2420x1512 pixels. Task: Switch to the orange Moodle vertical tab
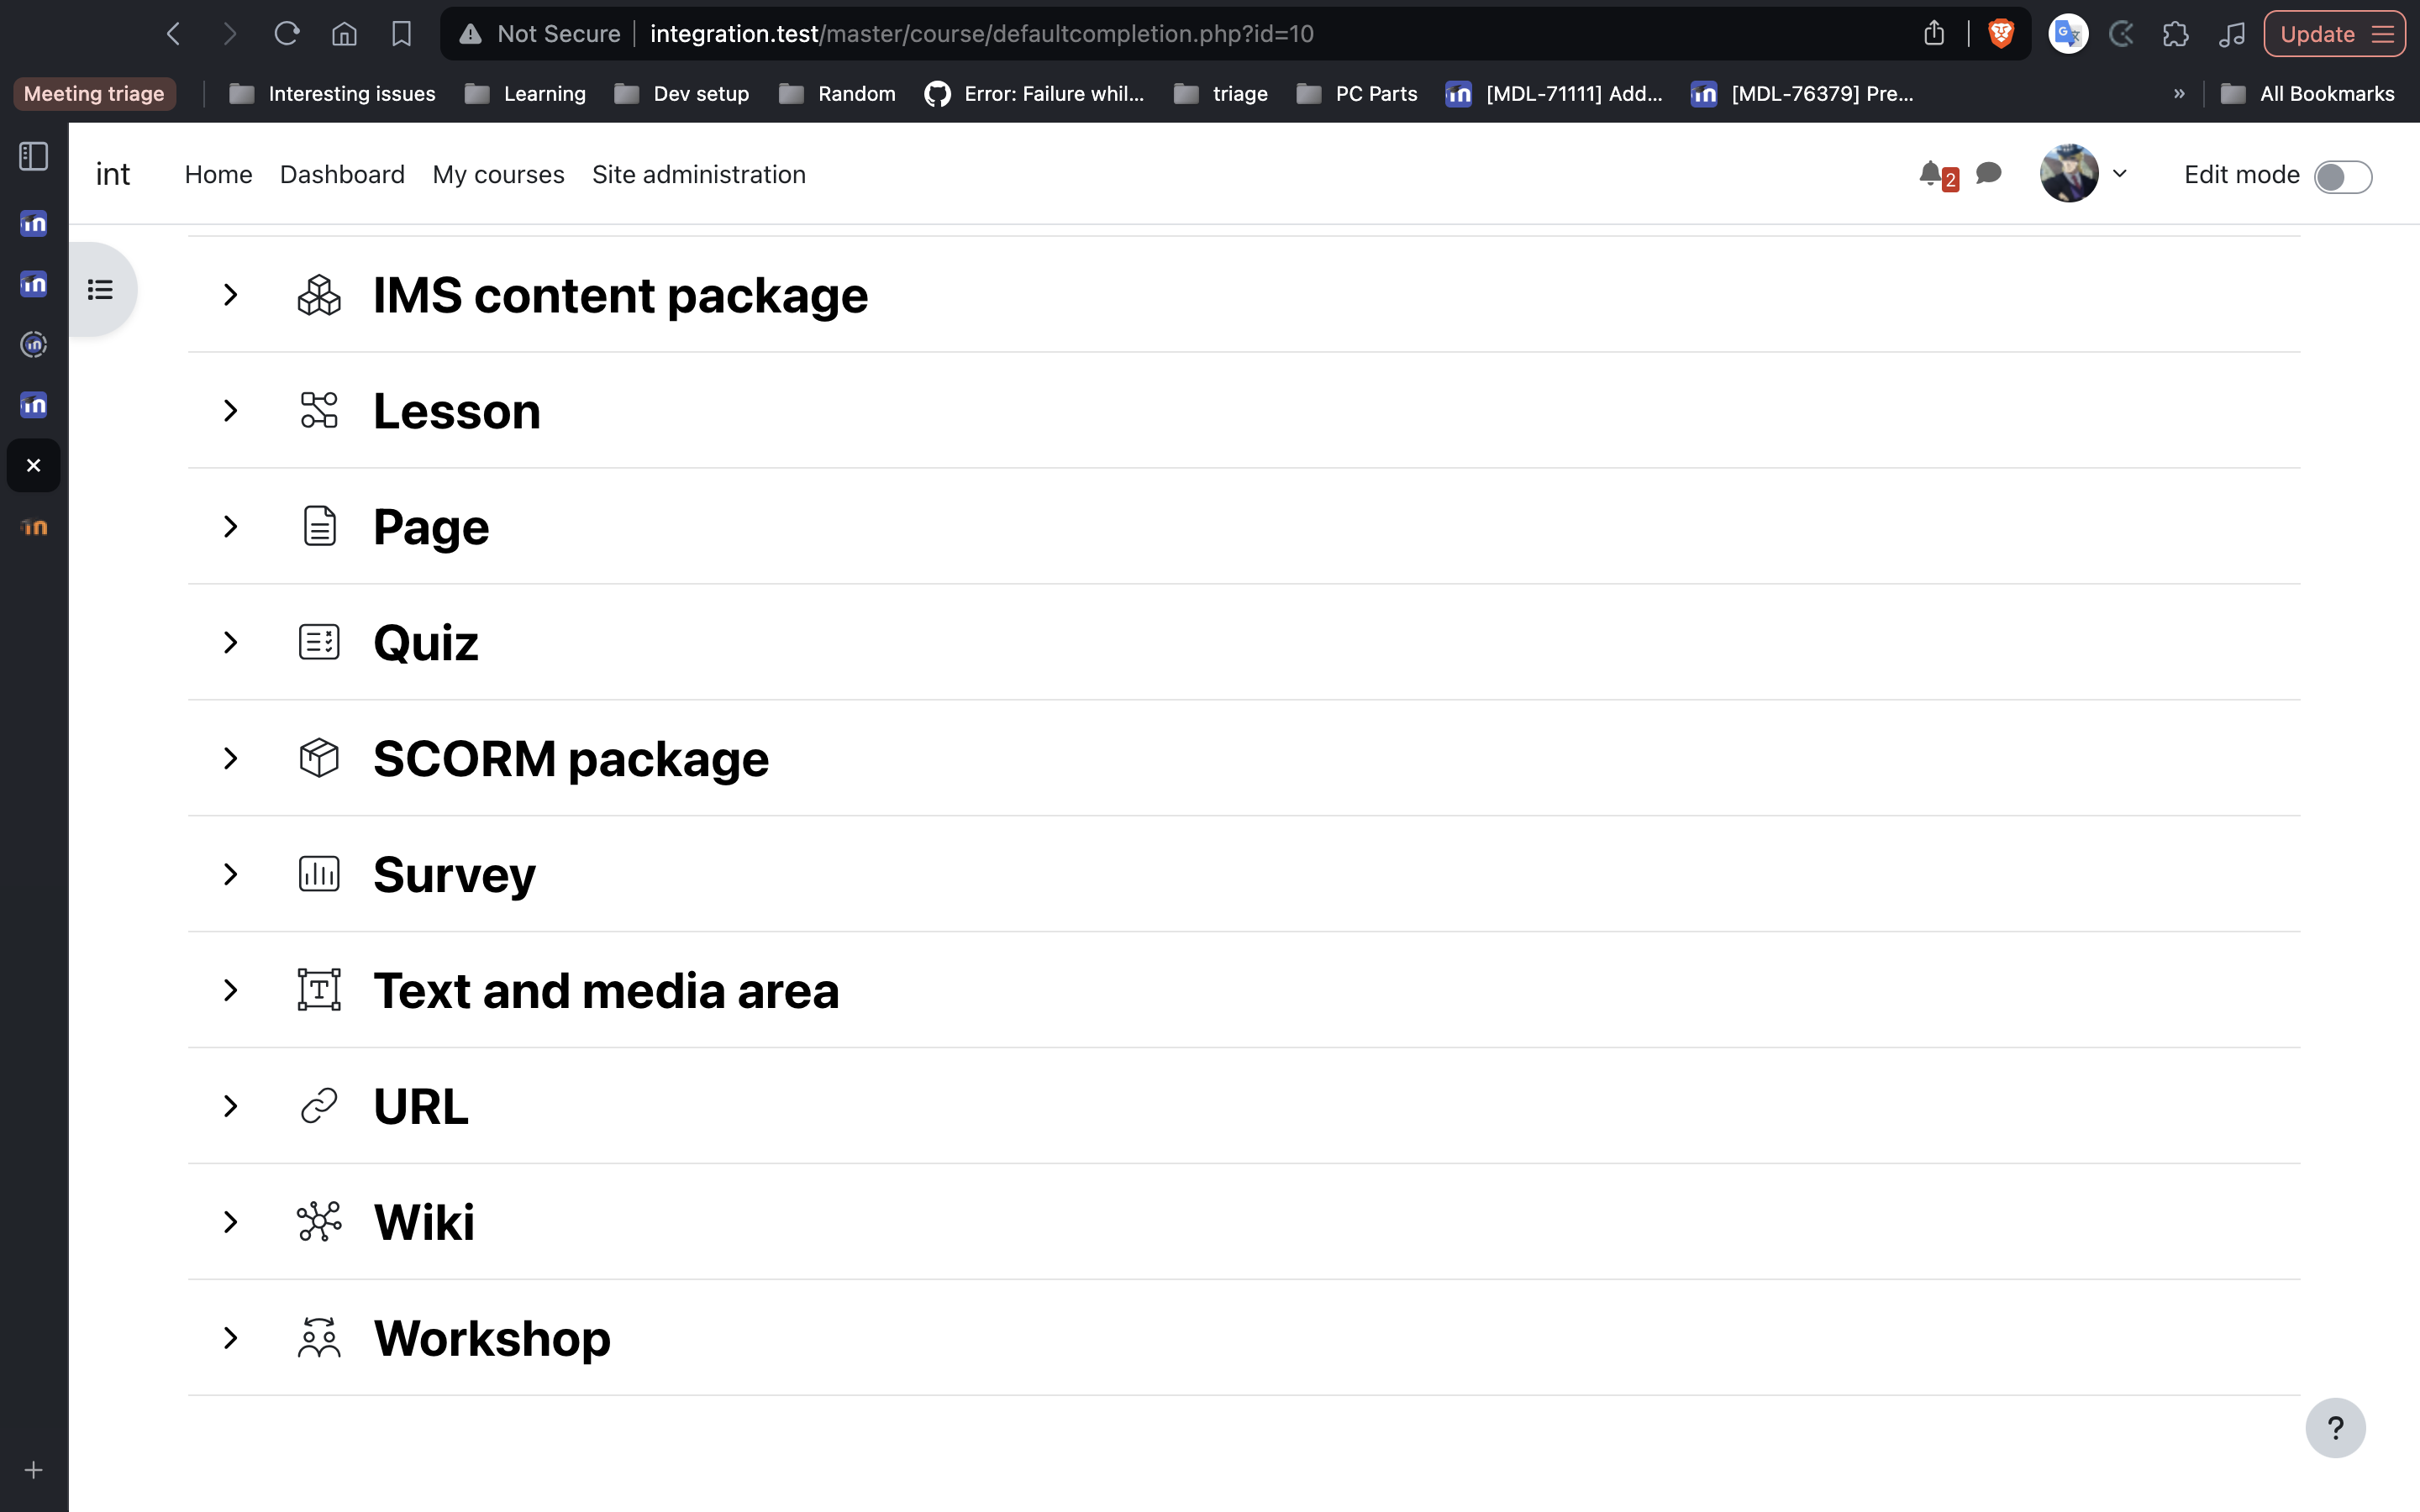tap(34, 527)
